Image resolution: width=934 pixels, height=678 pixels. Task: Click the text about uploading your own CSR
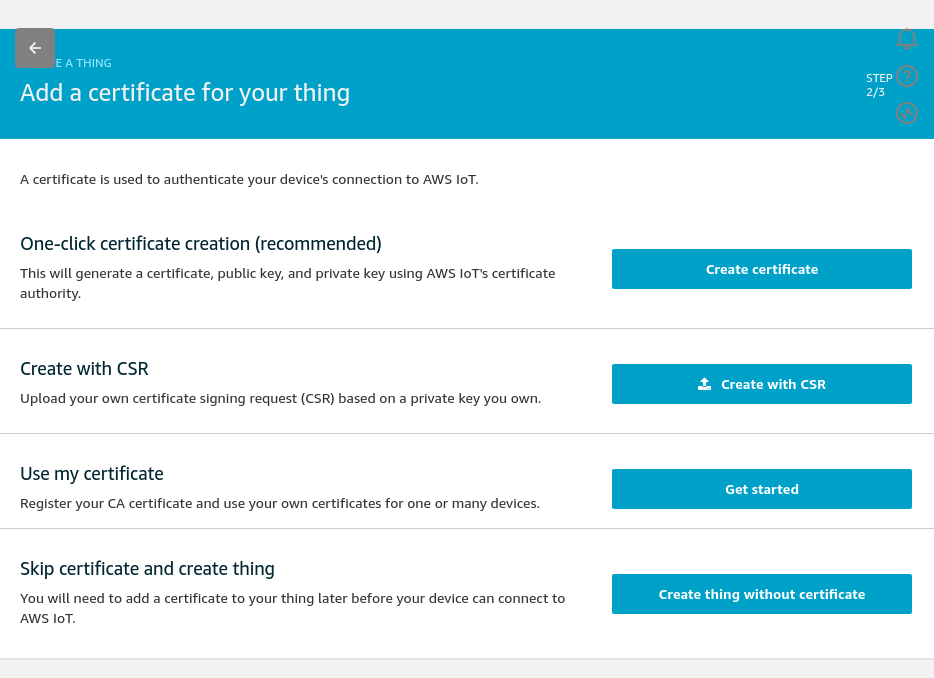281,399
